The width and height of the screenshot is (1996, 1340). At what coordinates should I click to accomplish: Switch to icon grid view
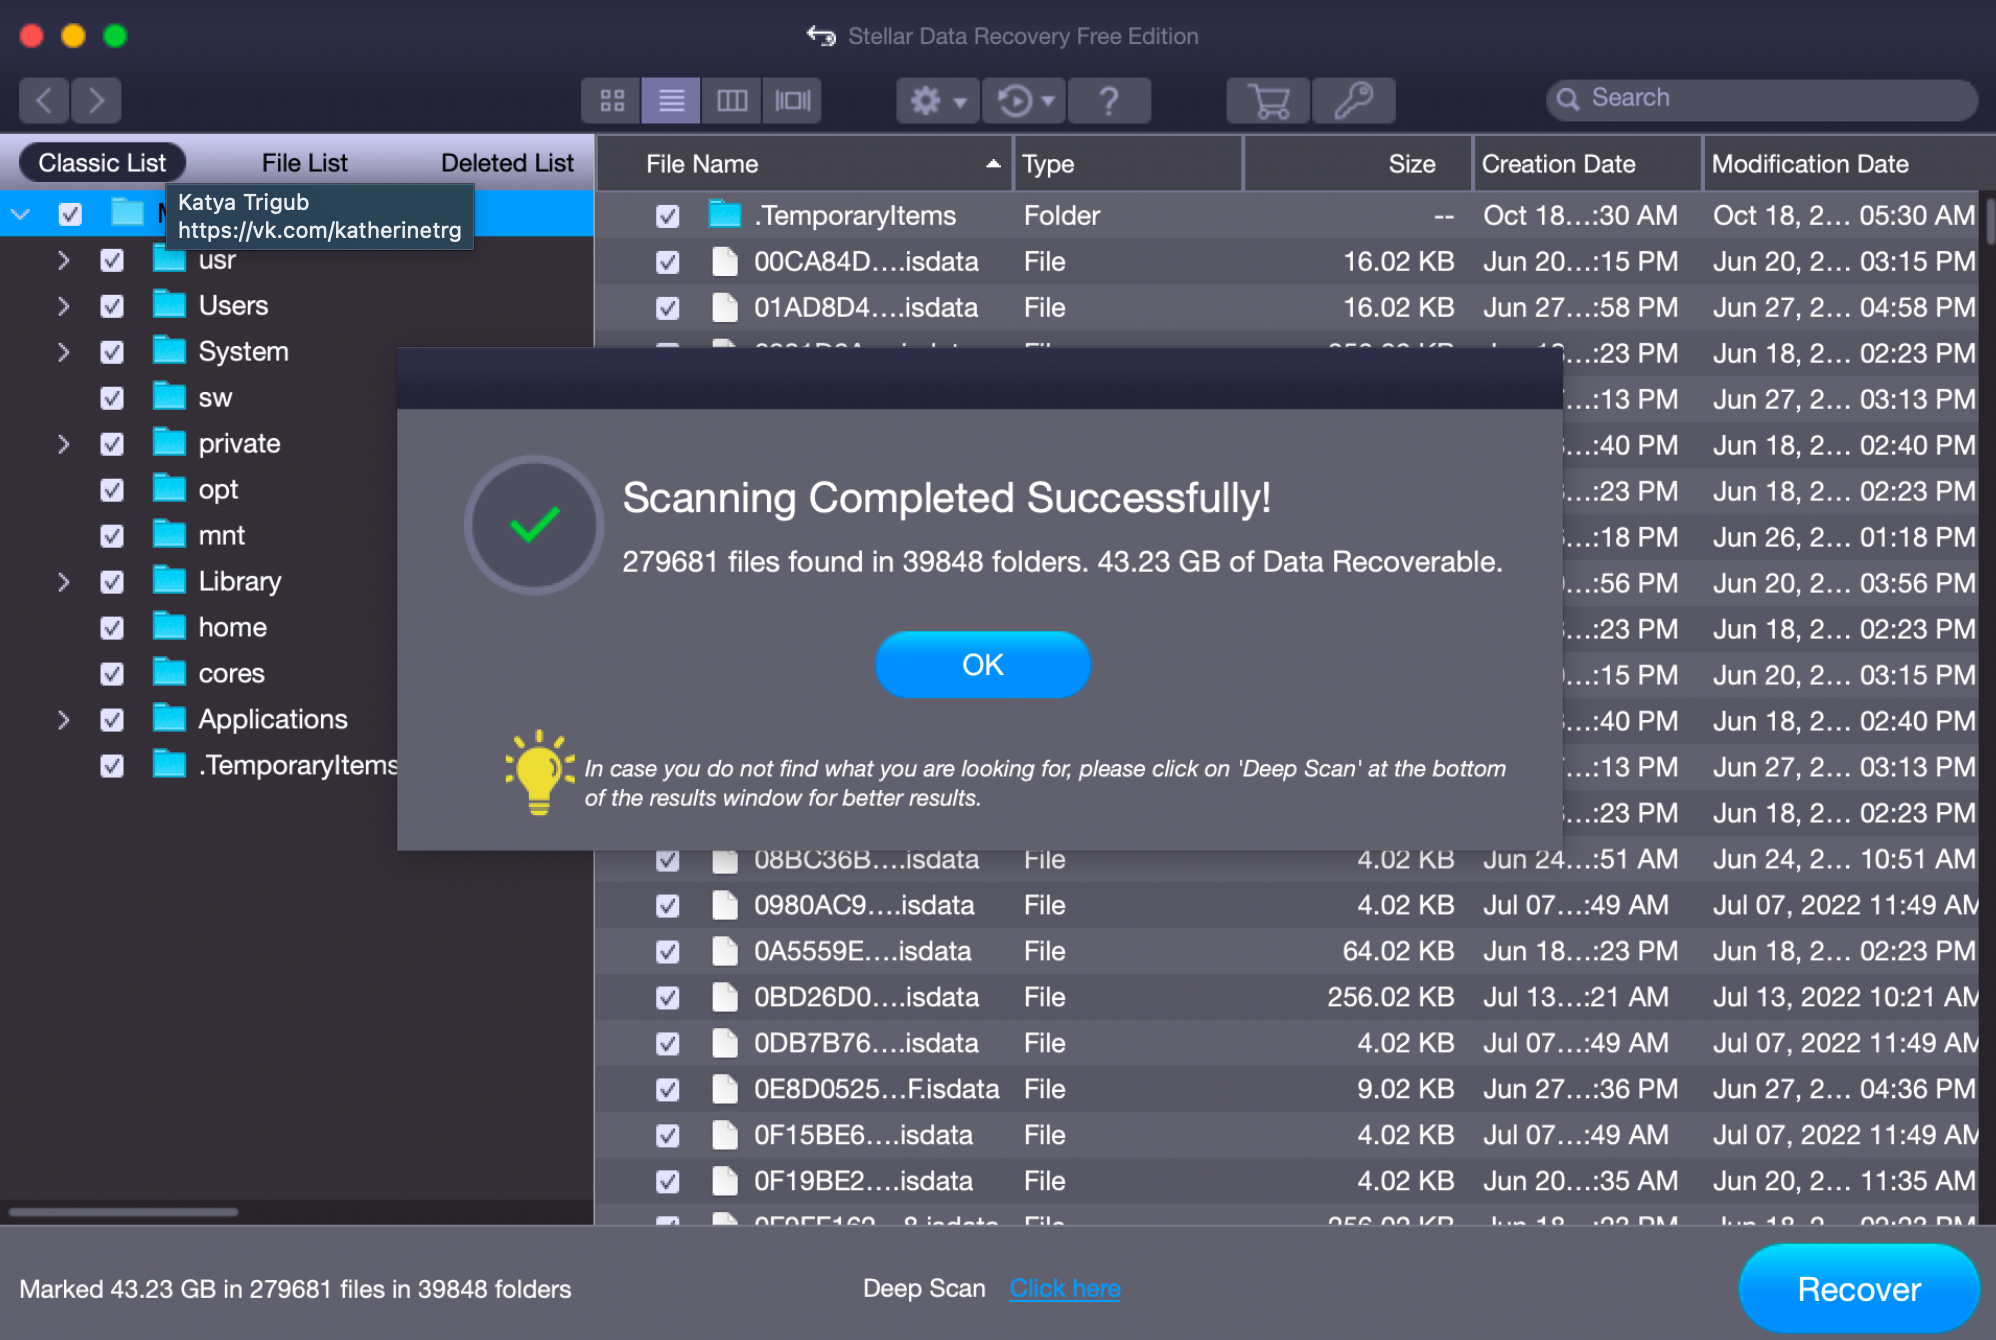coord(611,100)
